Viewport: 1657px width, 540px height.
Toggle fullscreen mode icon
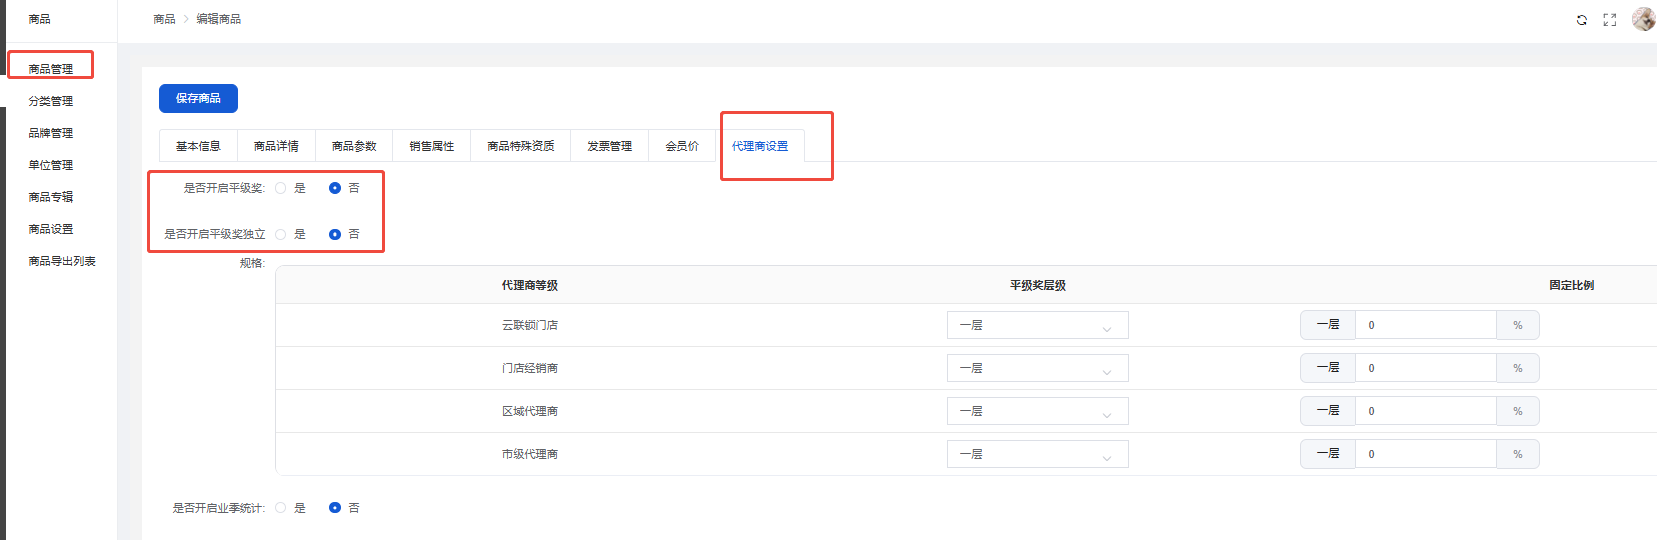click(x=1609, y=20)
